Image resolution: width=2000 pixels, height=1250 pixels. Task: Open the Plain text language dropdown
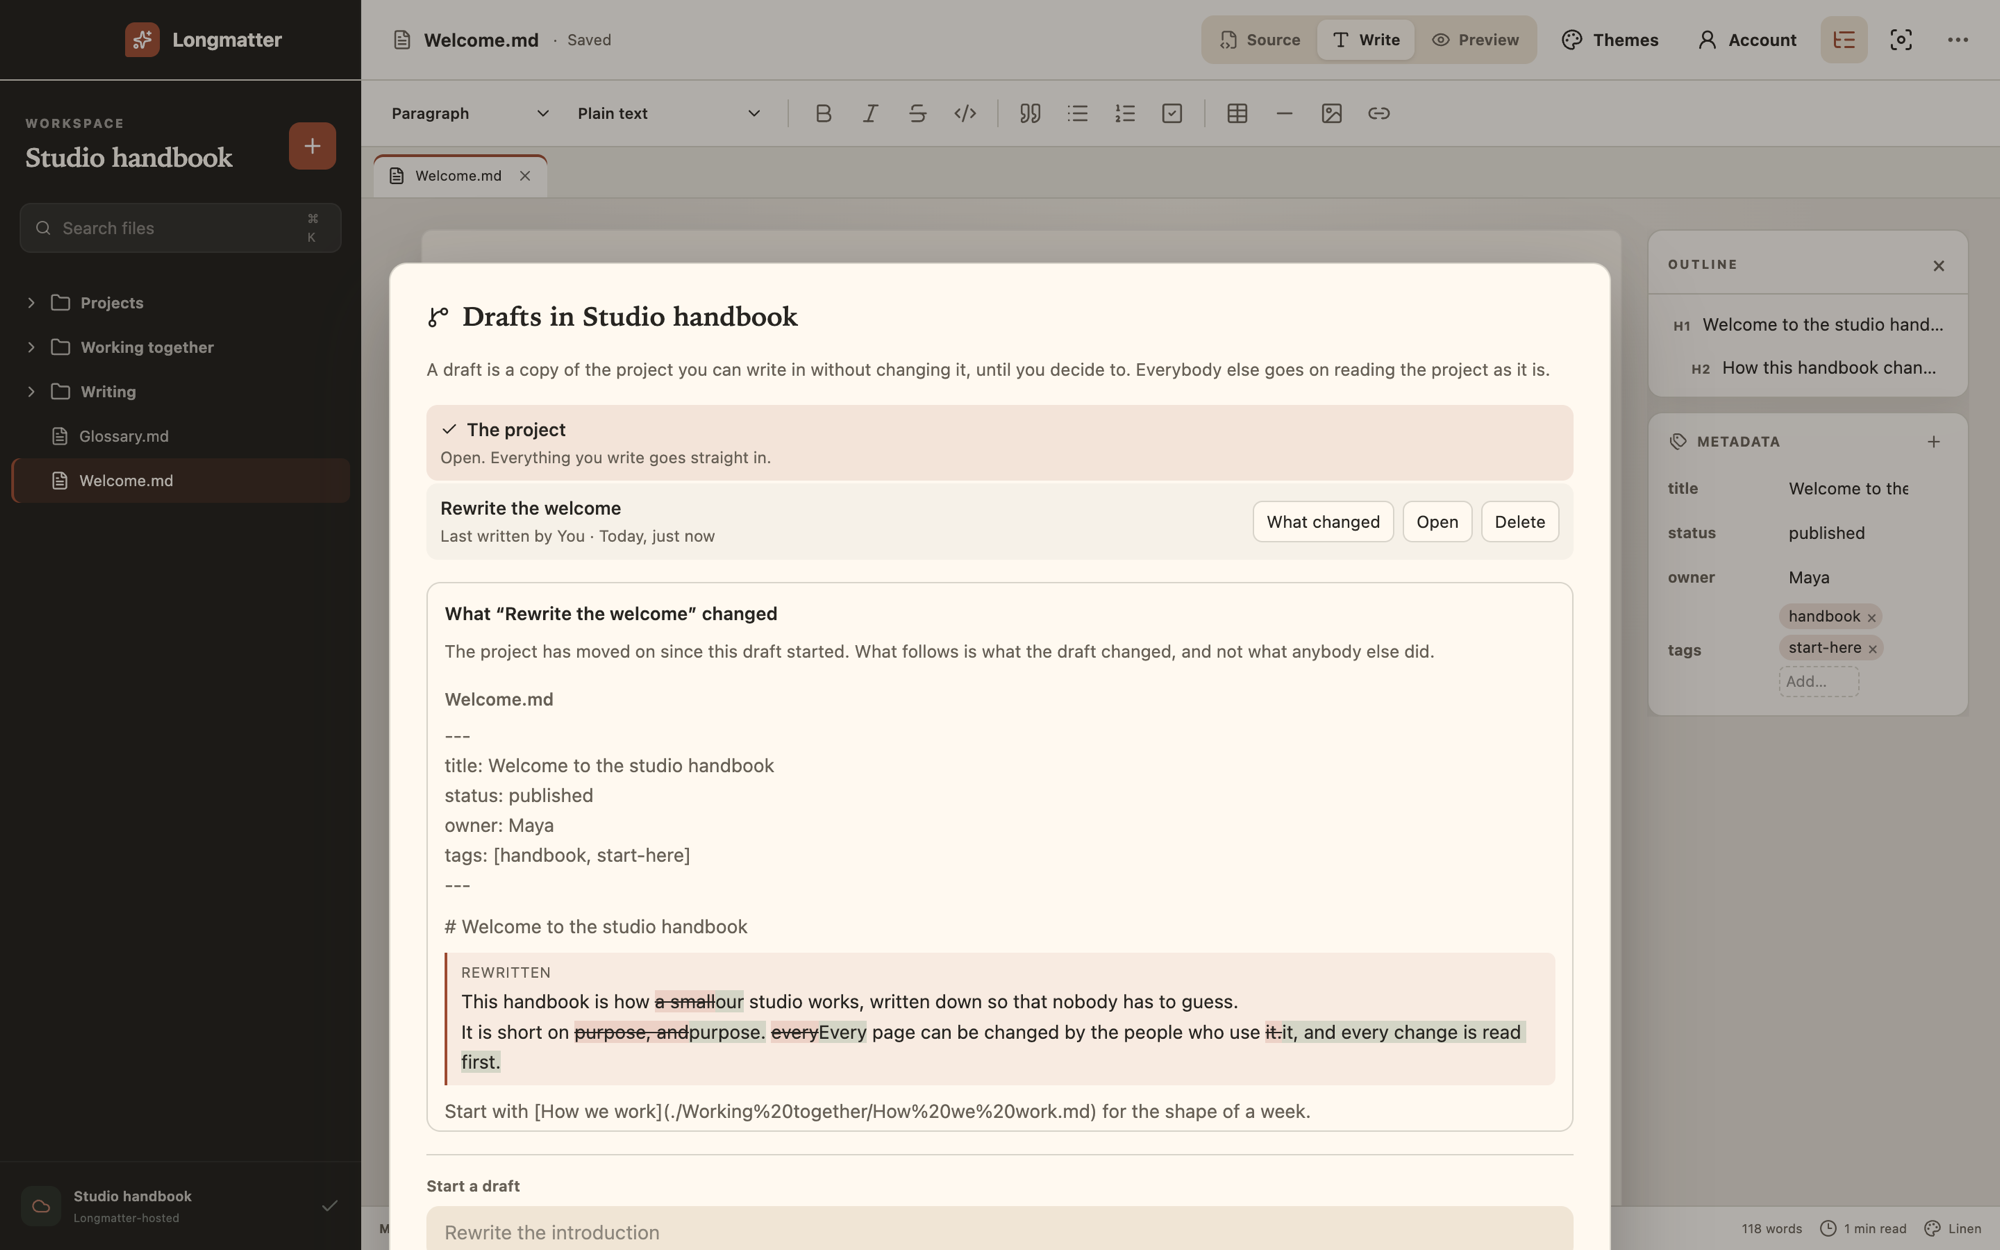click(669, 113)
